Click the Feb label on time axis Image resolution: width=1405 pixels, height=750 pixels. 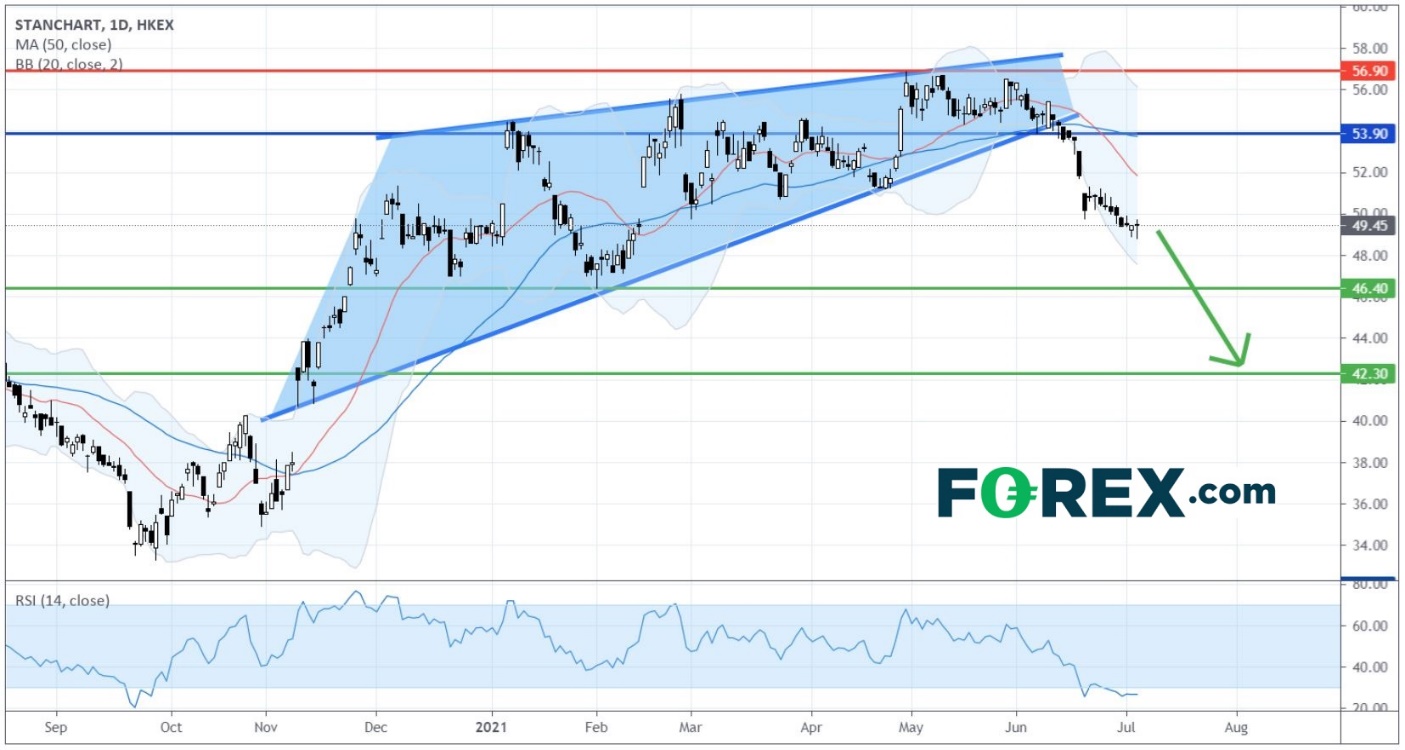[596, 726]
